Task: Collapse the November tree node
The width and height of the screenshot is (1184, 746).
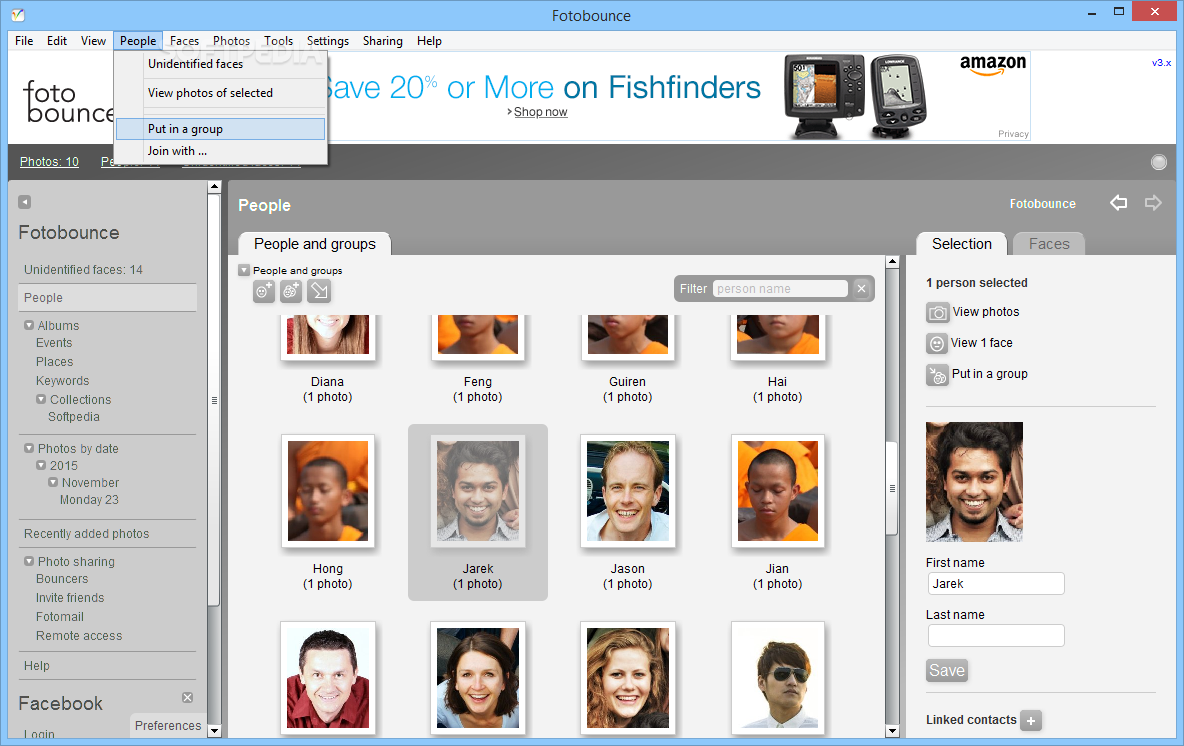Action: pos(53,482)
